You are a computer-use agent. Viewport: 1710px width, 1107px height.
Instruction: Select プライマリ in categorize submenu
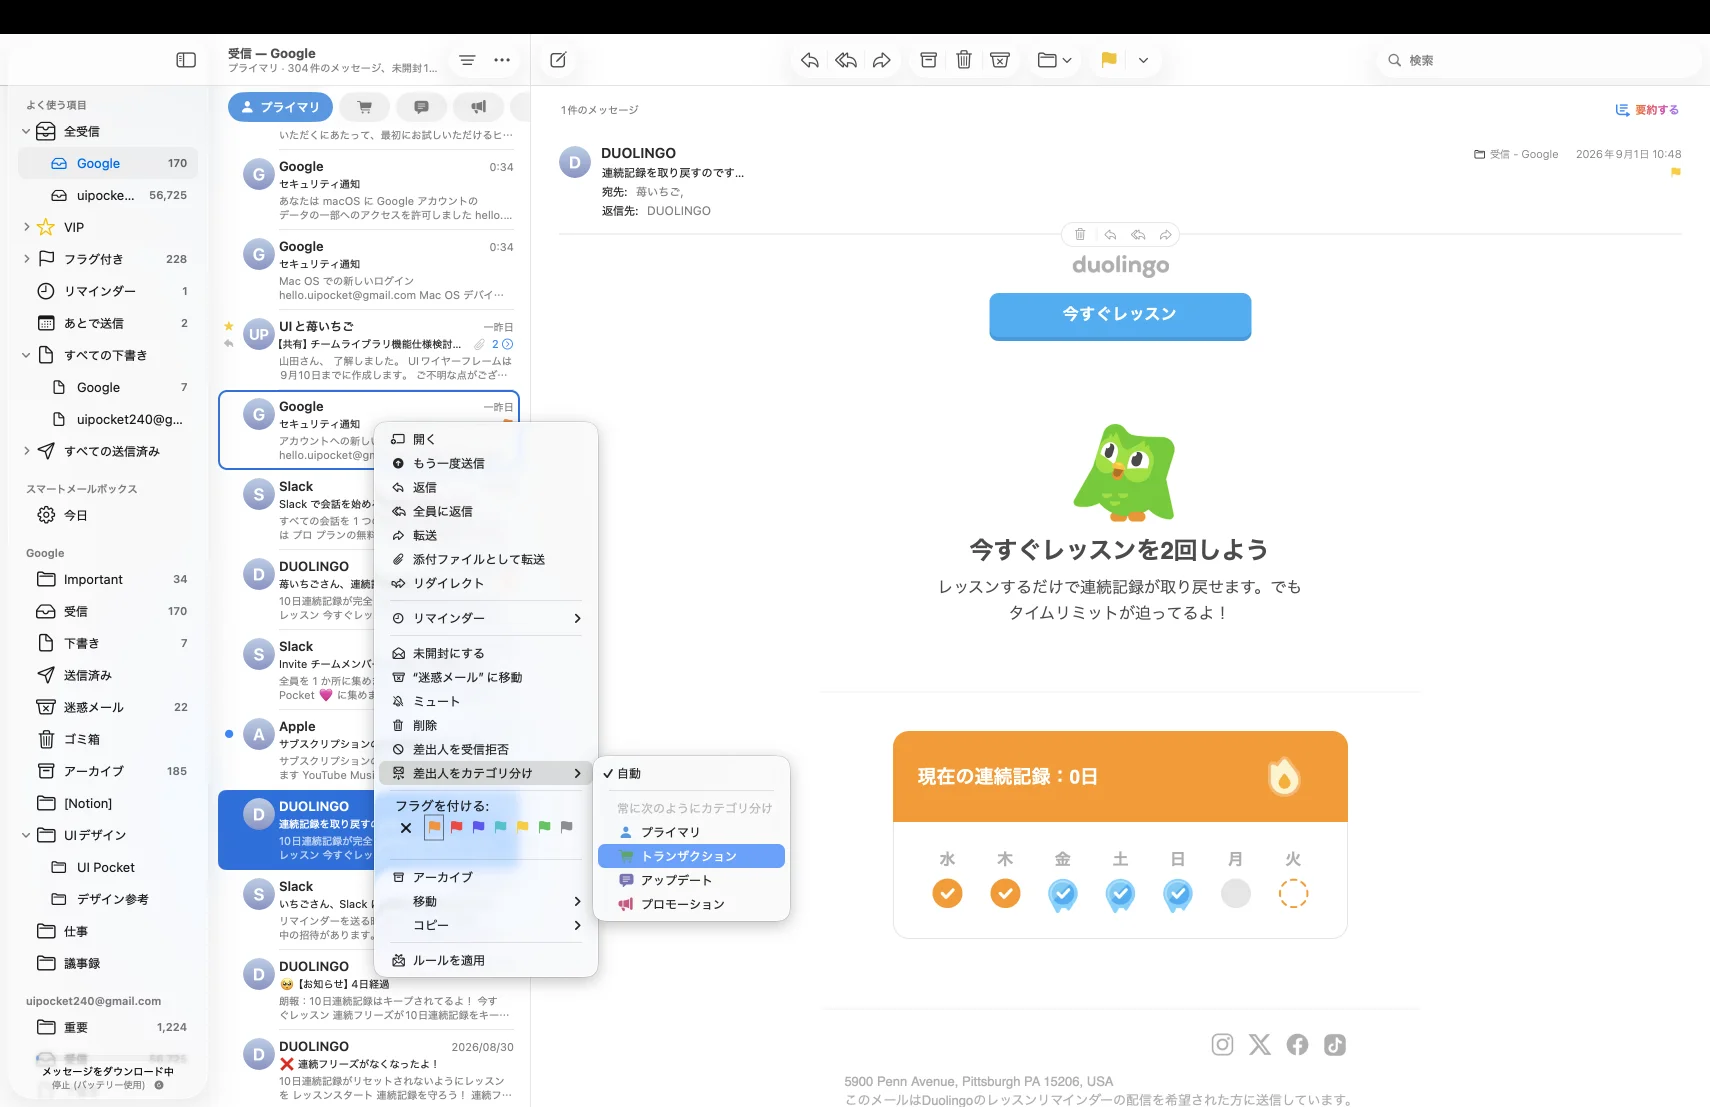click(691, 832)
